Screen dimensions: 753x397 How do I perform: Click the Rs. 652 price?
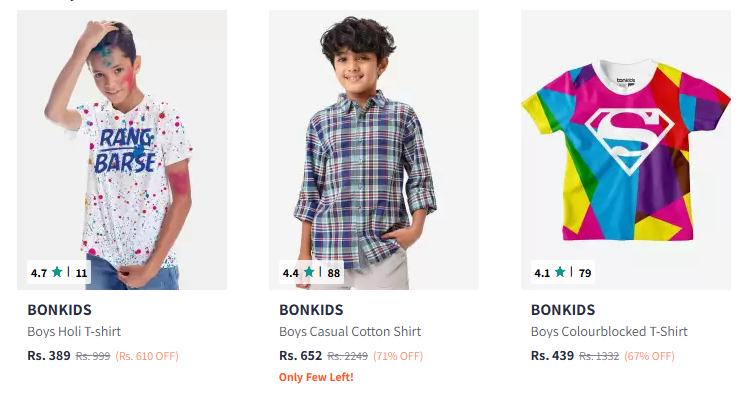click(301, 356)
